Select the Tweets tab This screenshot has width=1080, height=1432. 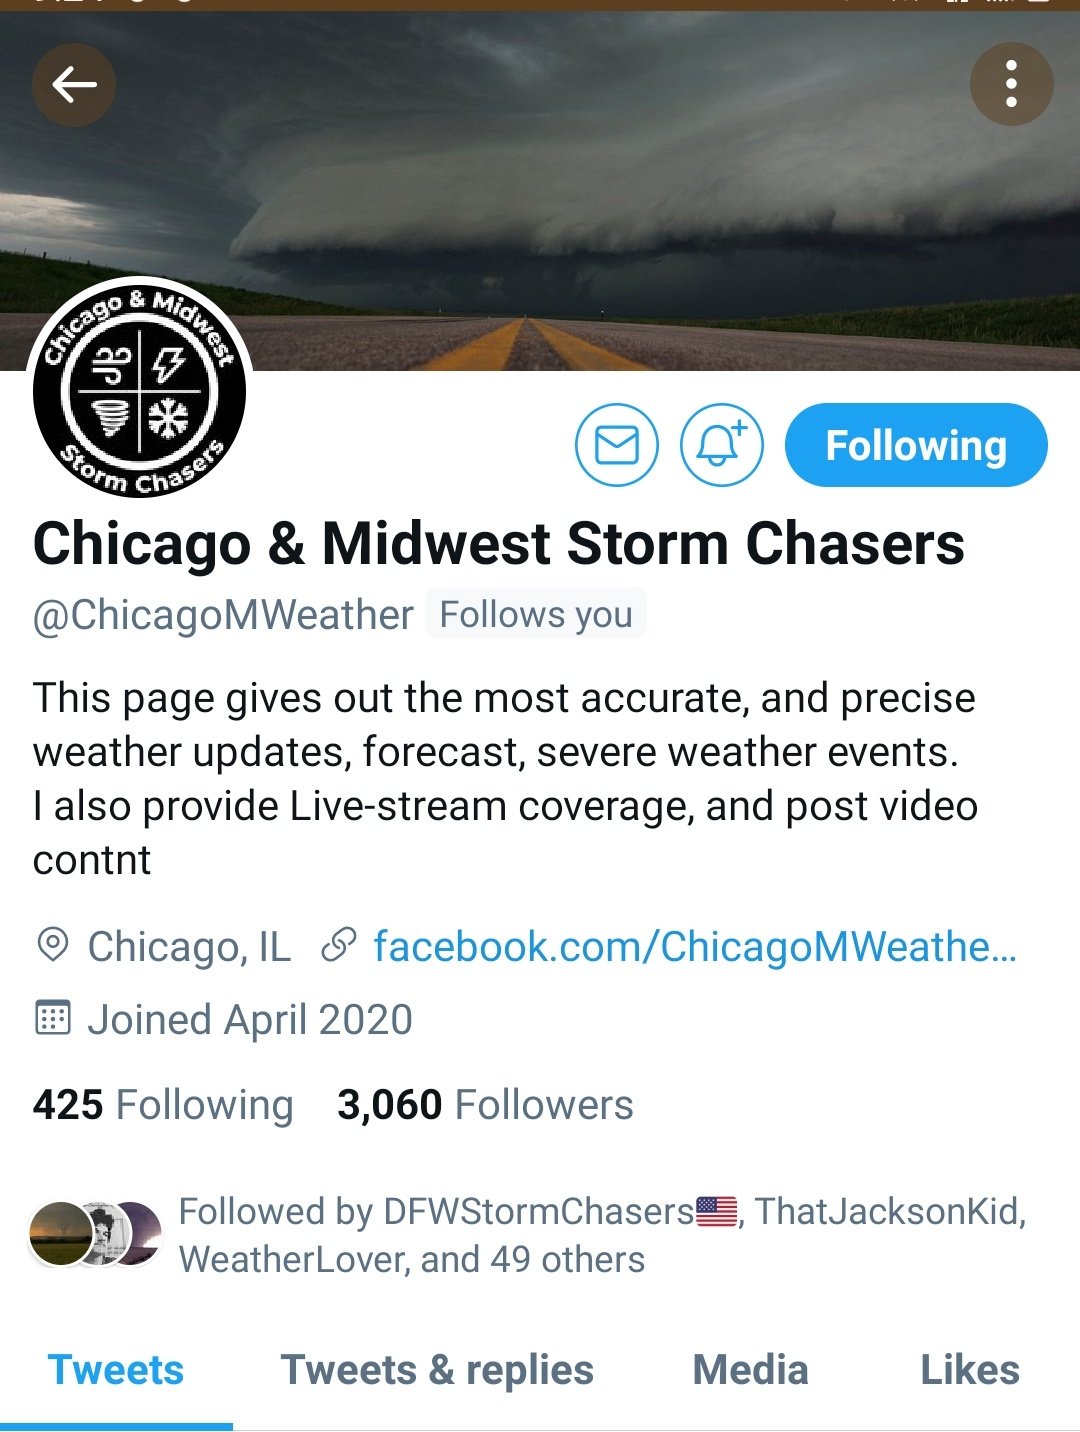pos(116,1370)
